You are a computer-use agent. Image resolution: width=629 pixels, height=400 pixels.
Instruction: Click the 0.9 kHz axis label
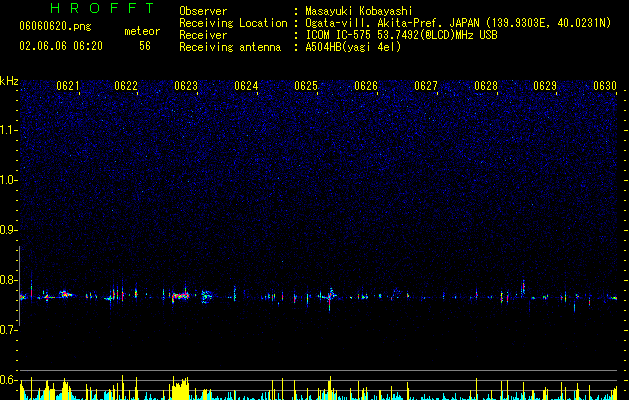click(9, 230)
